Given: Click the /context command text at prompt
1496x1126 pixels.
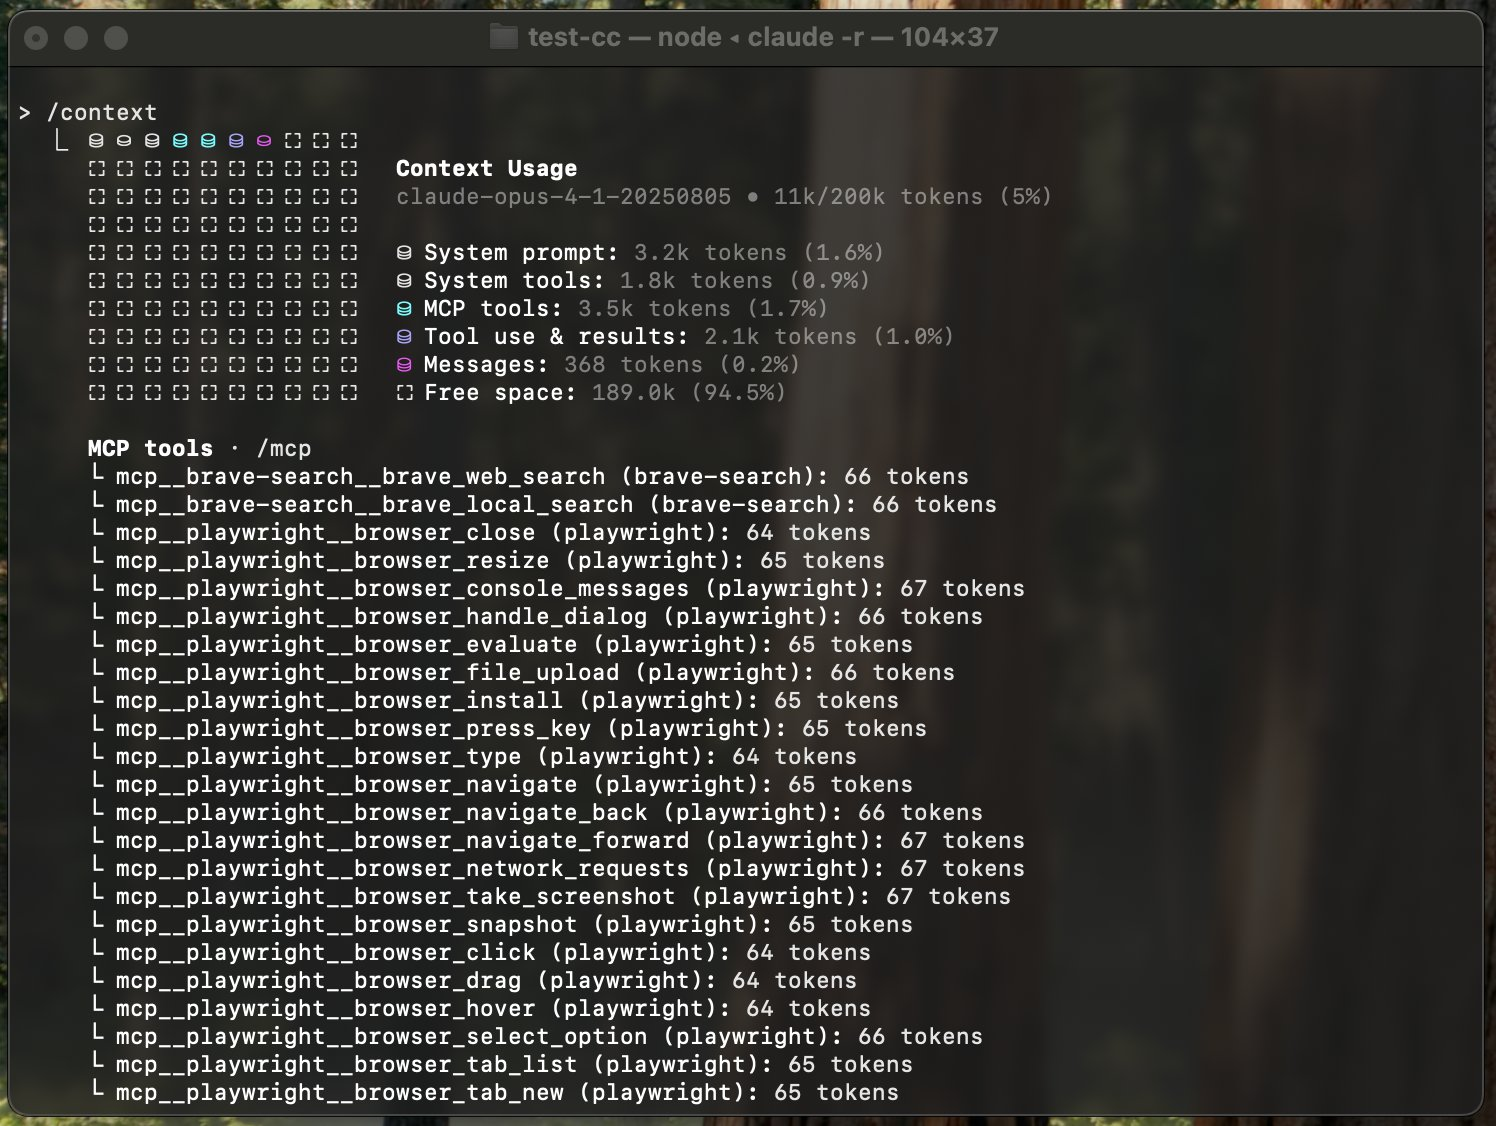Looking at the screenshot, I should 102,112.
